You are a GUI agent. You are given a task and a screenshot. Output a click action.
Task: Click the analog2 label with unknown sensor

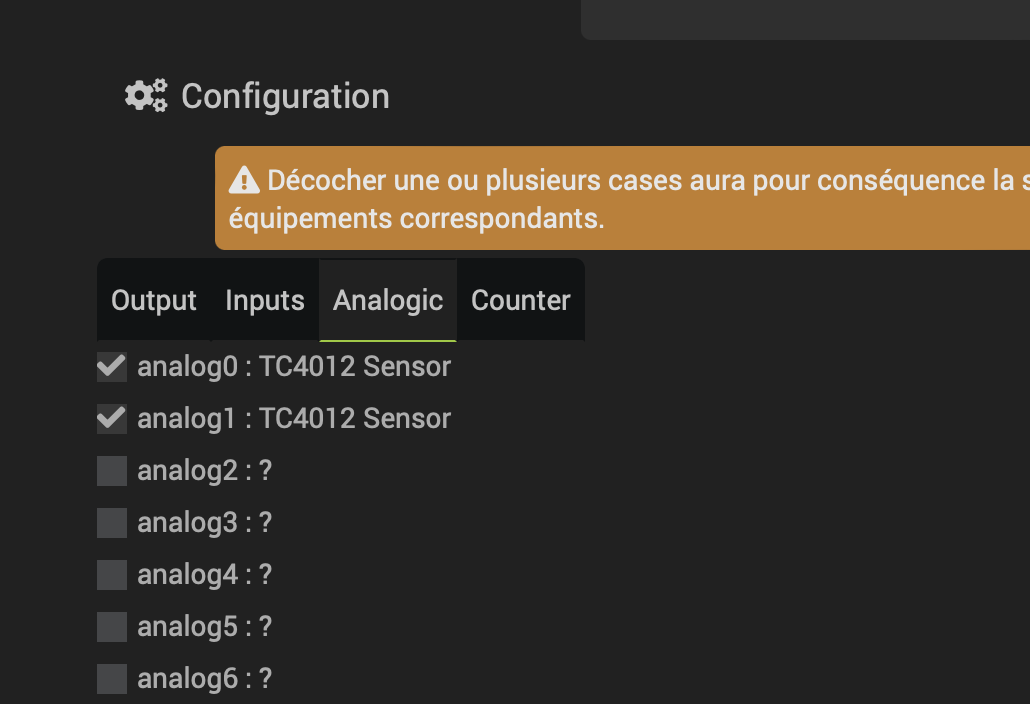pos(204,470)
